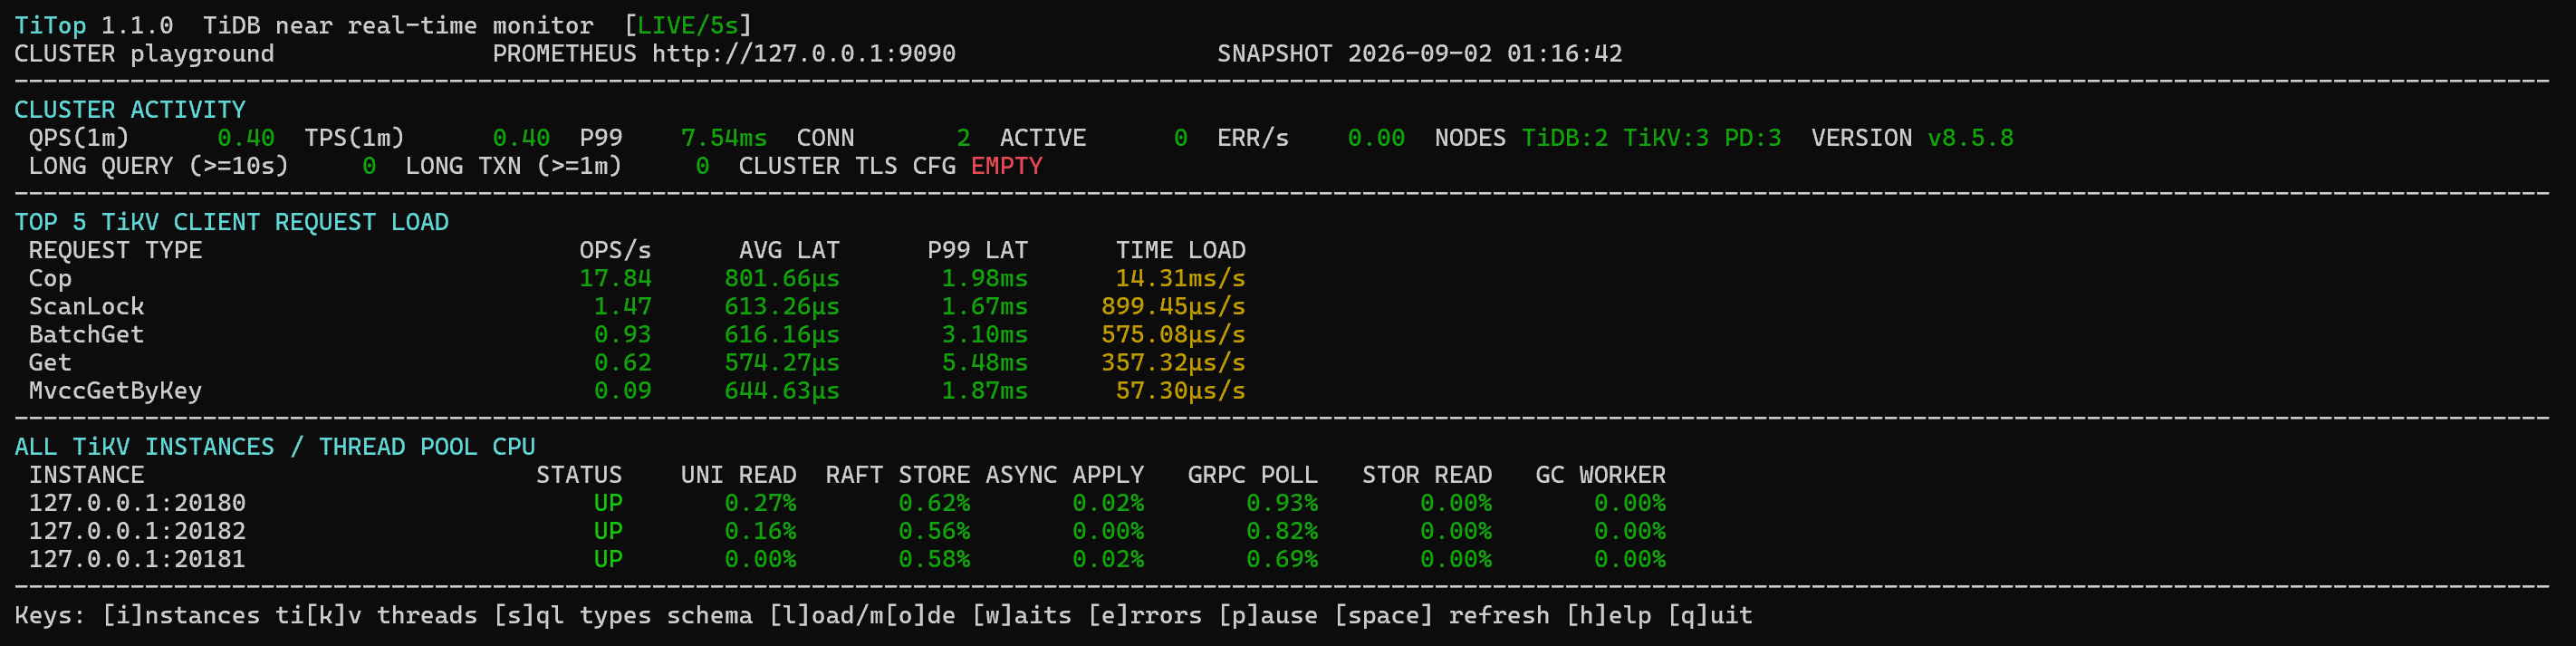This screenshot has width=2576, height=646.
Task: Open the ti[k]v threads view
Action: [376, 615]
